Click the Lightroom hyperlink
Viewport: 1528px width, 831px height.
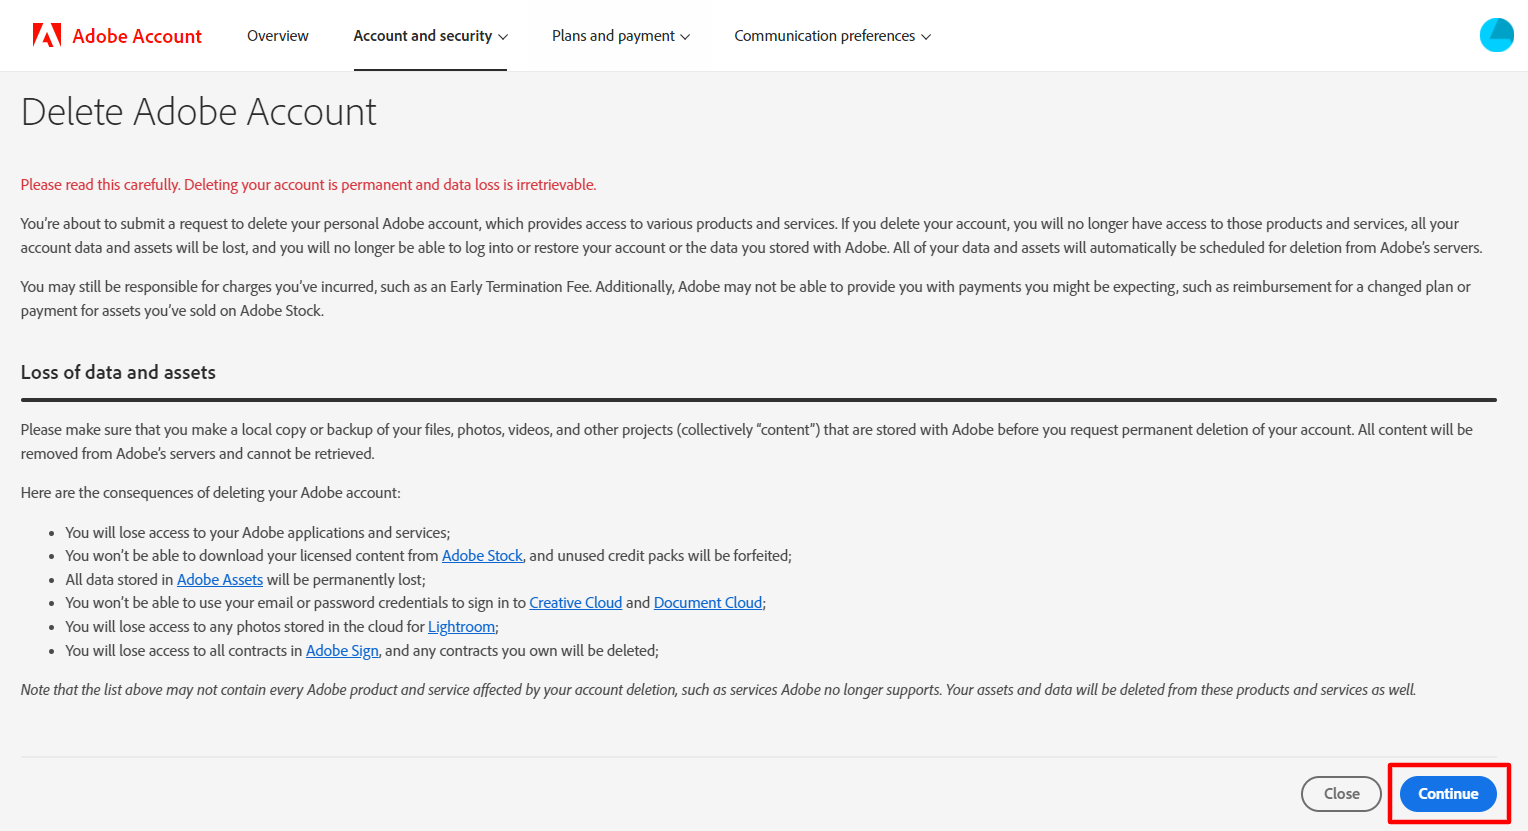click(461, 627)
